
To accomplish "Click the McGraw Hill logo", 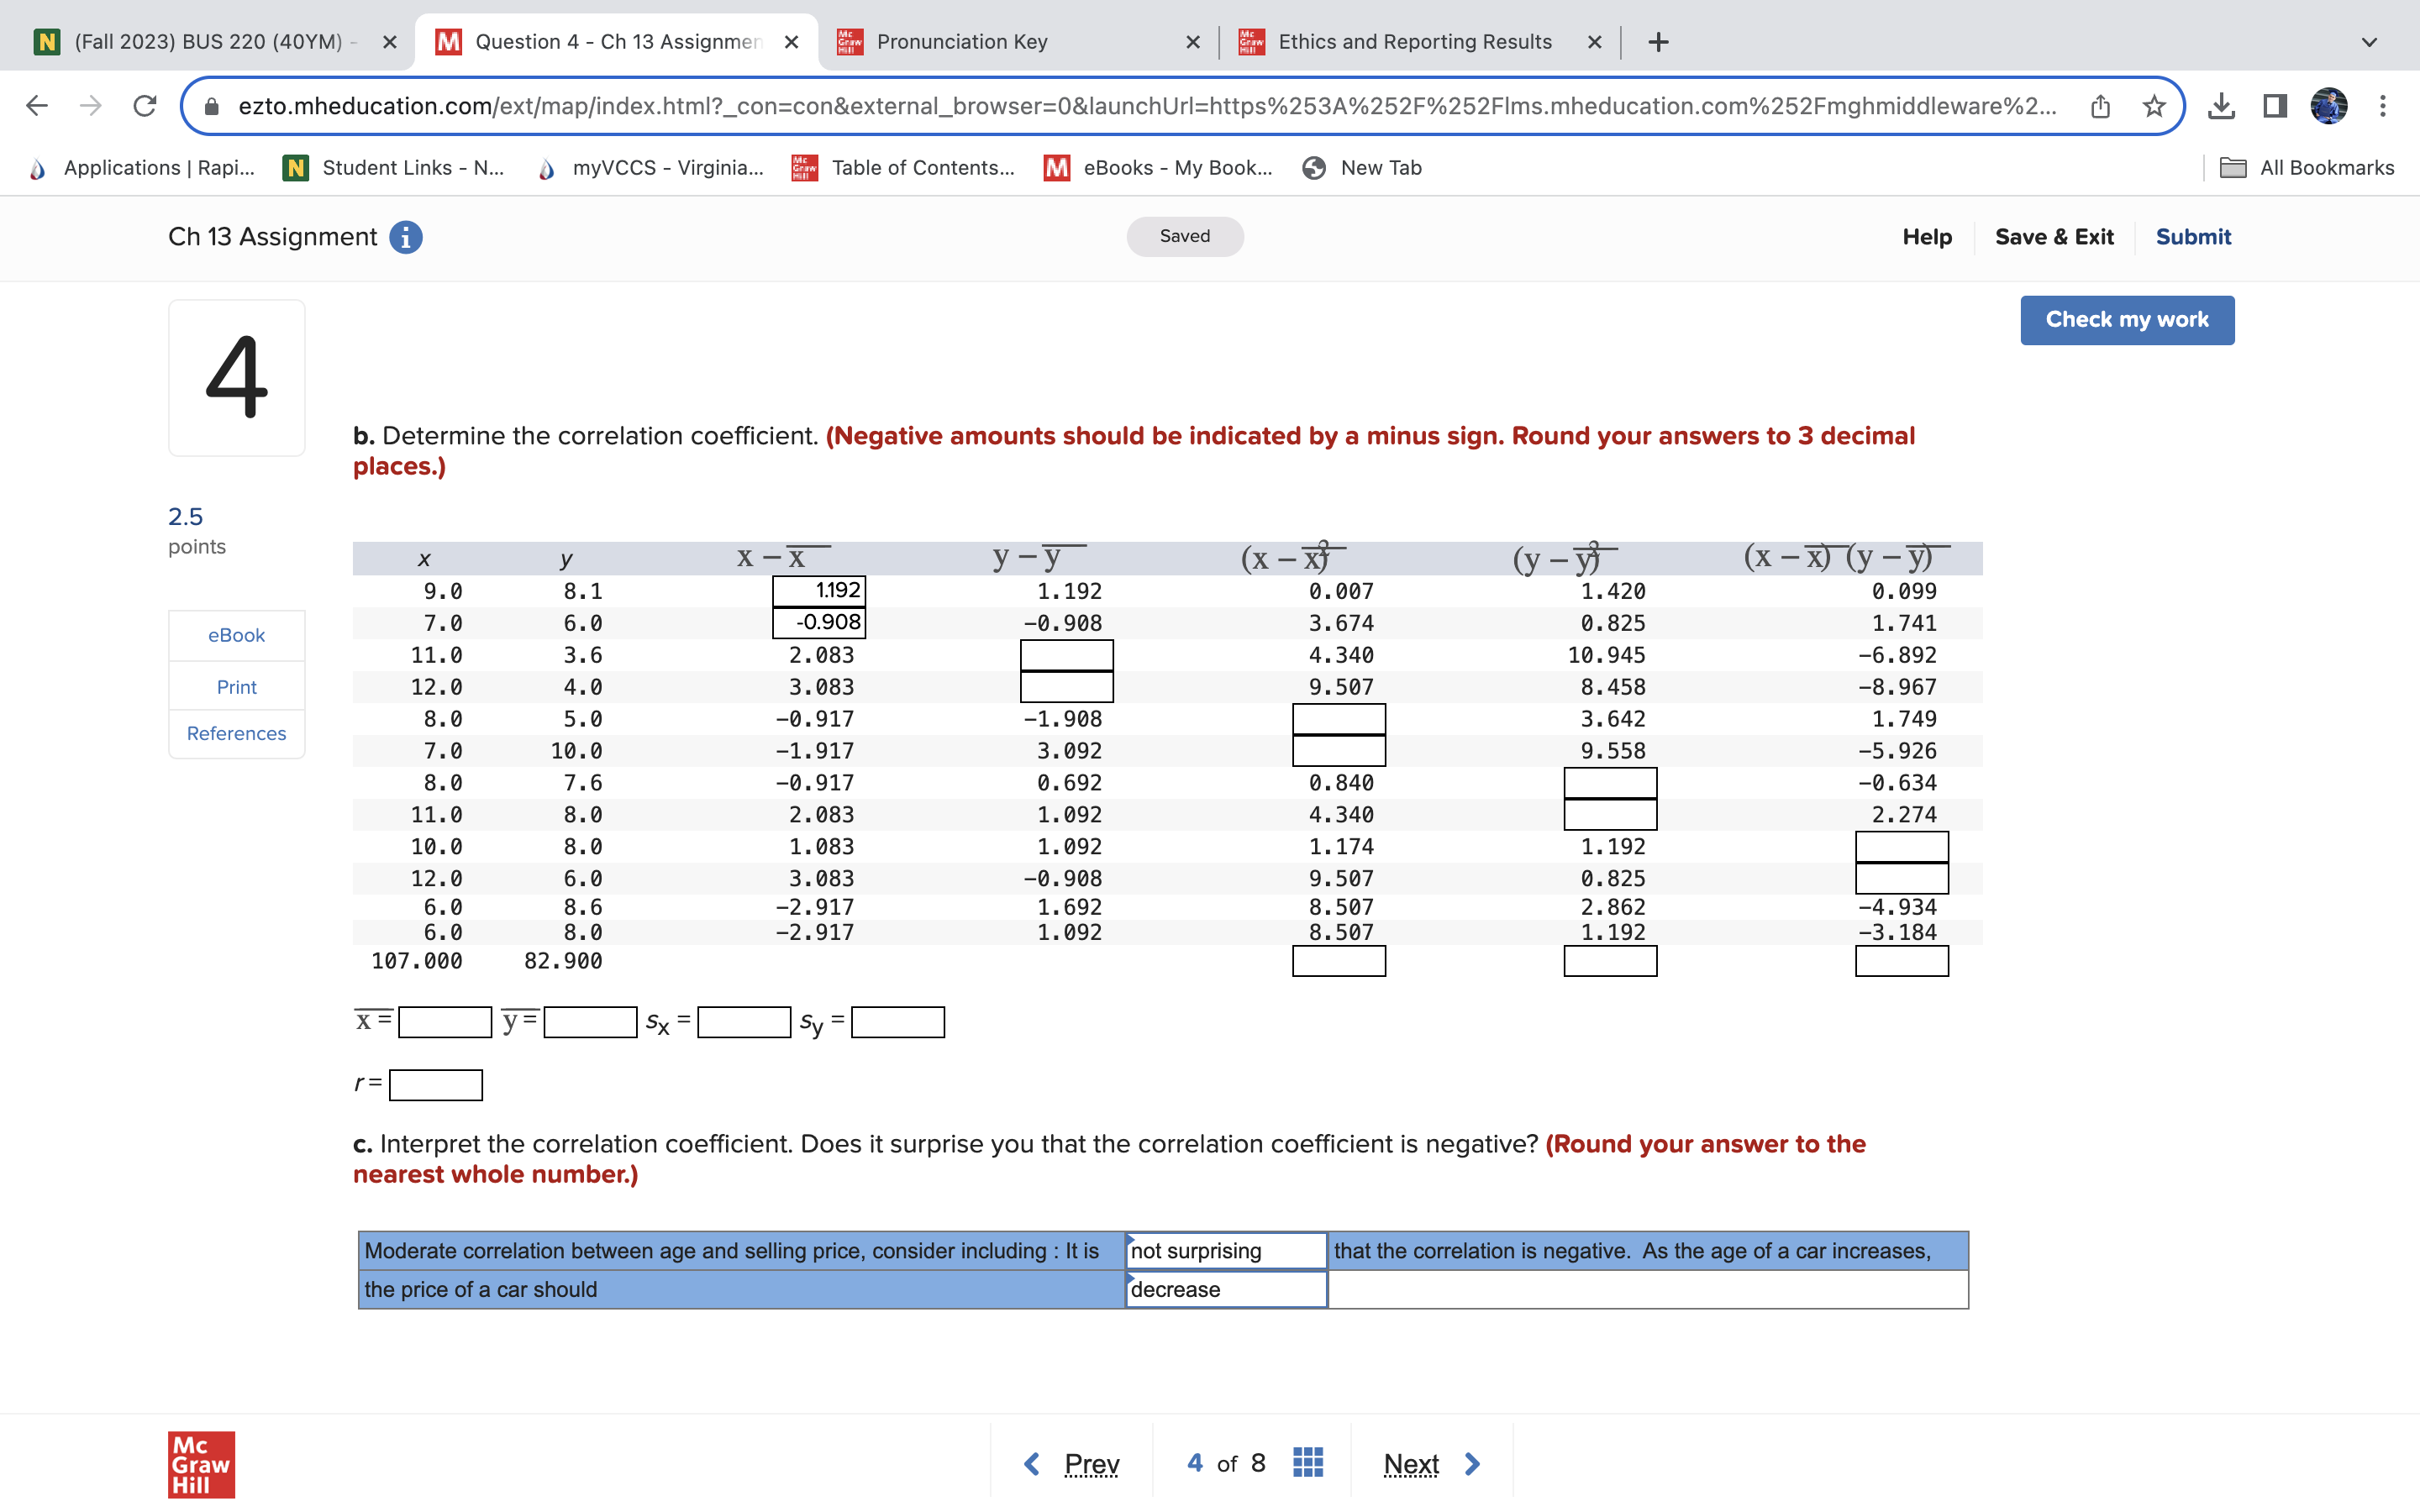I will tap(200, 1464).
